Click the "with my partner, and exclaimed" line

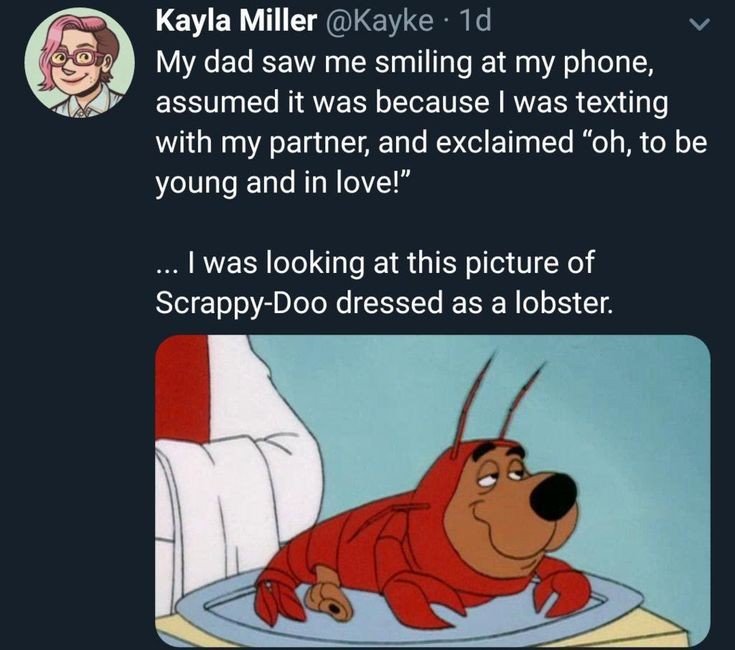431,143
